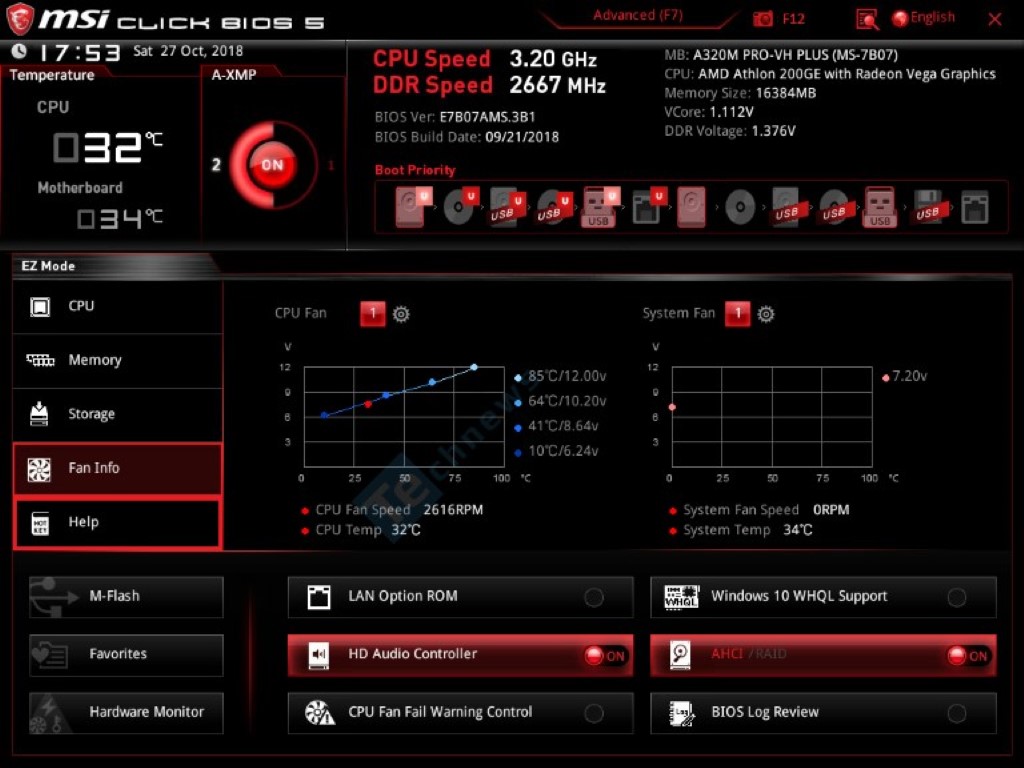Select A-XMP profile 1
The width and height of the screenshot is (1024, 768).
(x=331, y=165)
